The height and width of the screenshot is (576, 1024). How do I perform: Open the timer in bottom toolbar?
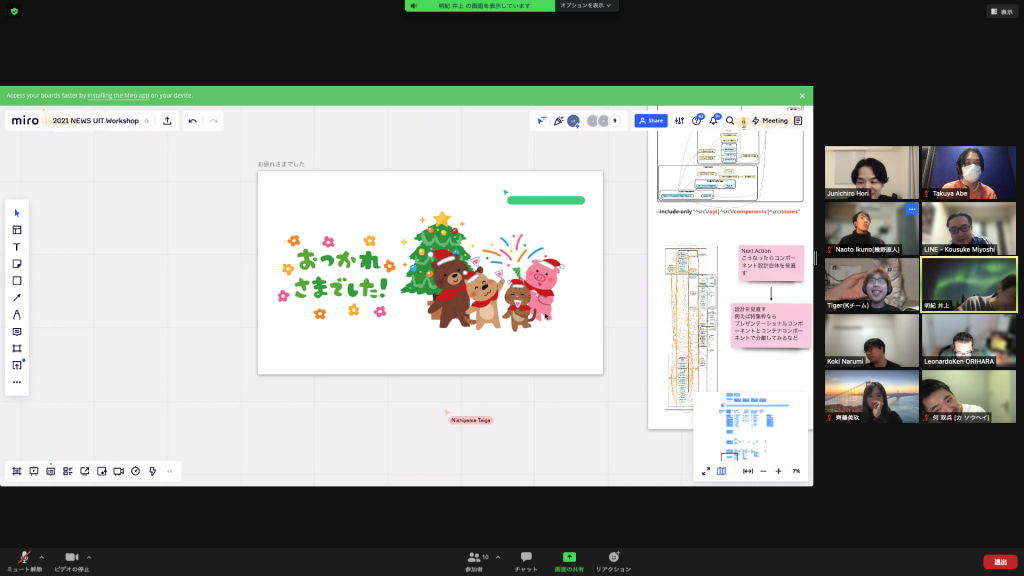(x=136, y=471)
